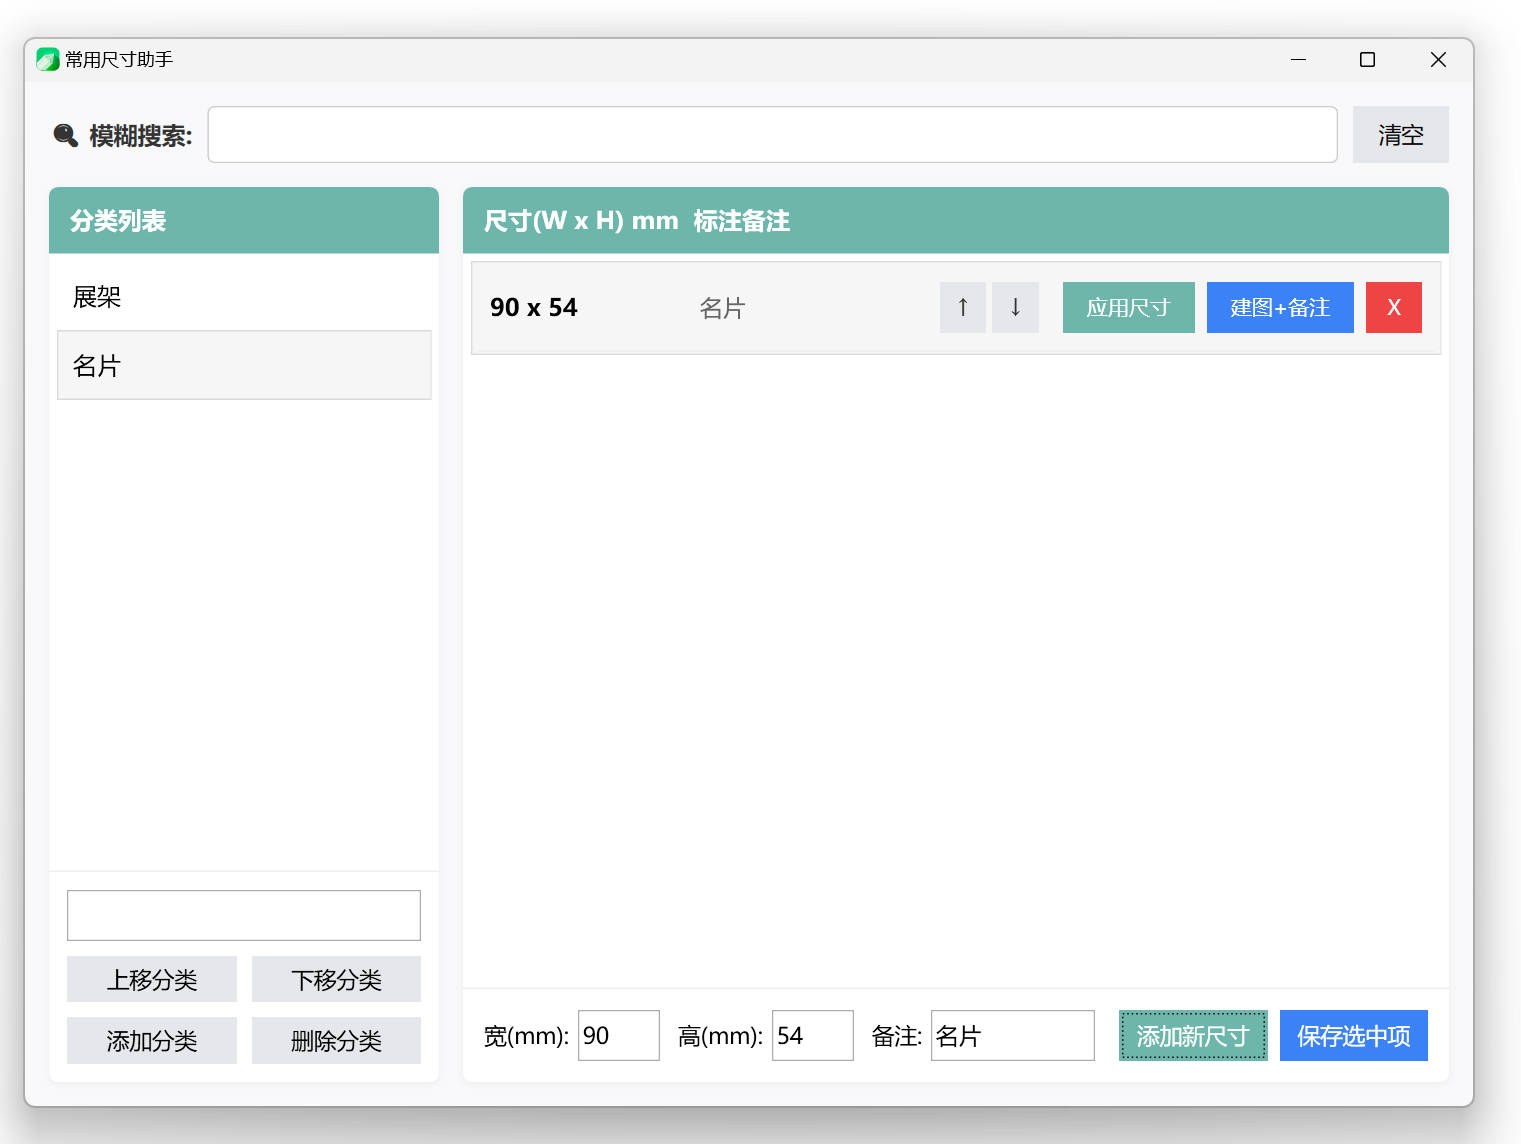Minimize the 常用尺寸助手 window
Image resolution: width=1521 pixels, height=1144 pixels.
[1298, 60]
